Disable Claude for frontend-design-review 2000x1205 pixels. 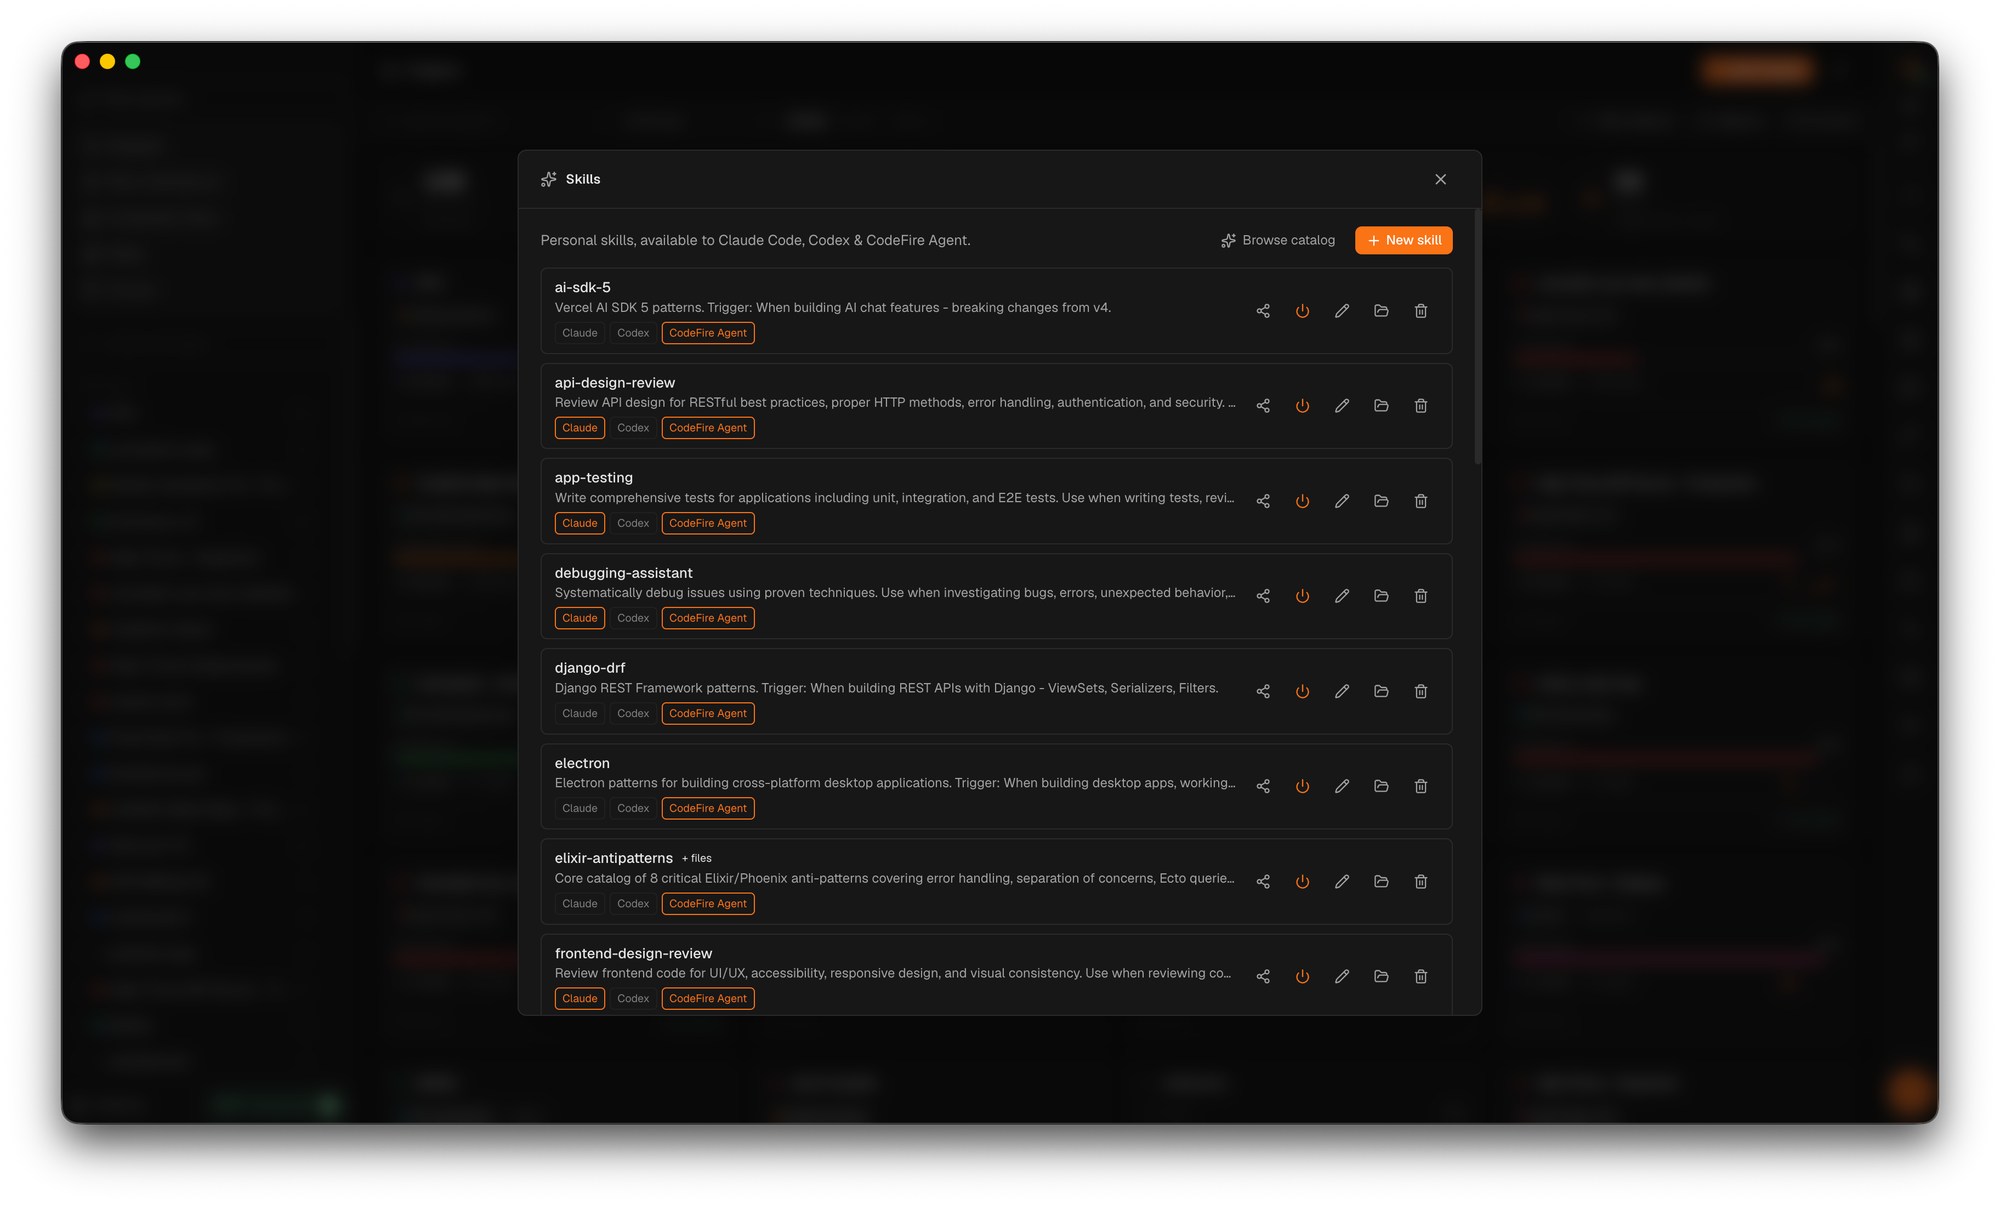point(580,998)
